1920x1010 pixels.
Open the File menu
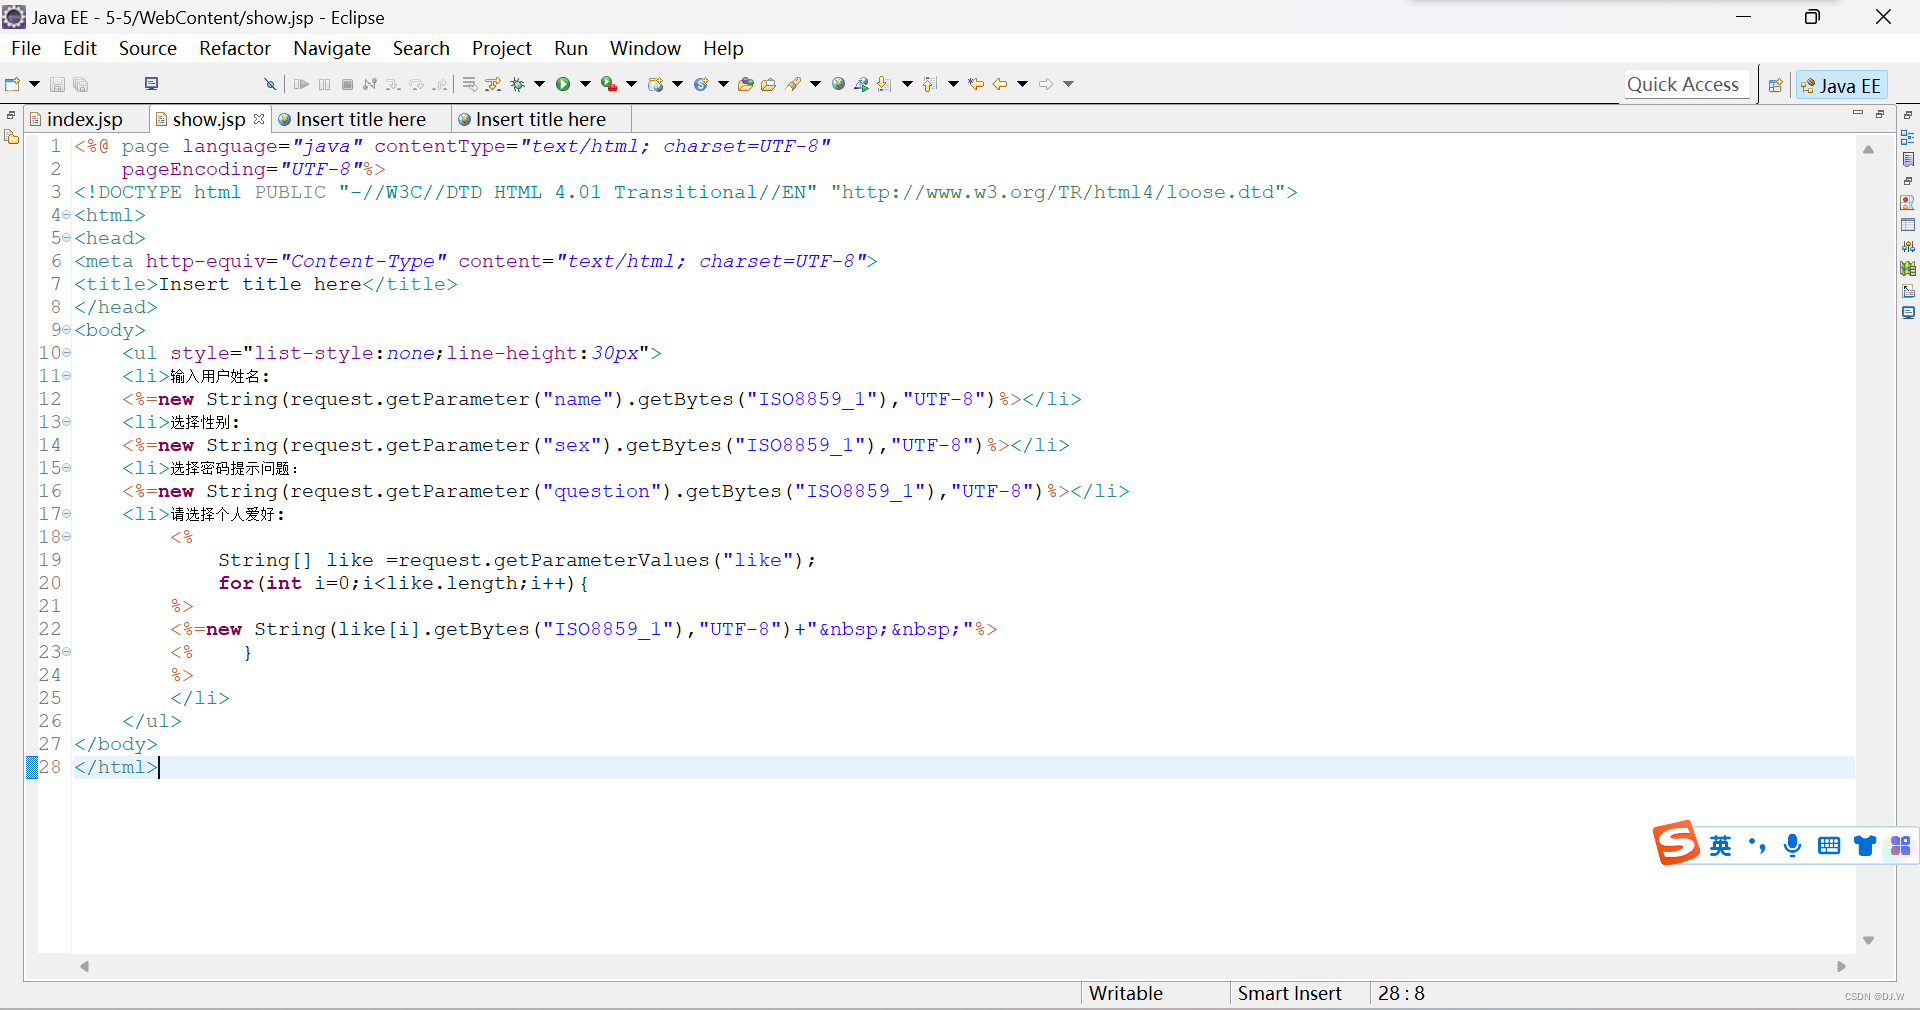pyautogui.click(x=26, y=48)
